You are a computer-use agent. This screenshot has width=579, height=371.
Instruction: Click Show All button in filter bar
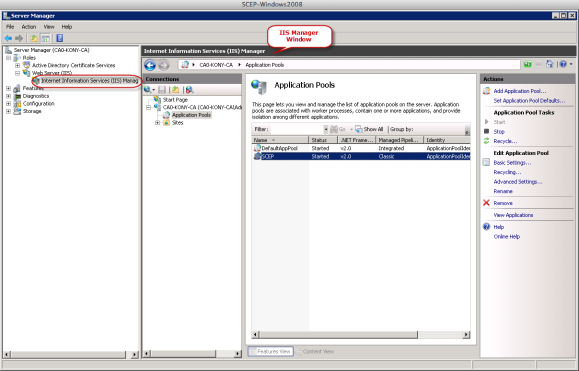[x=369, y=129]
